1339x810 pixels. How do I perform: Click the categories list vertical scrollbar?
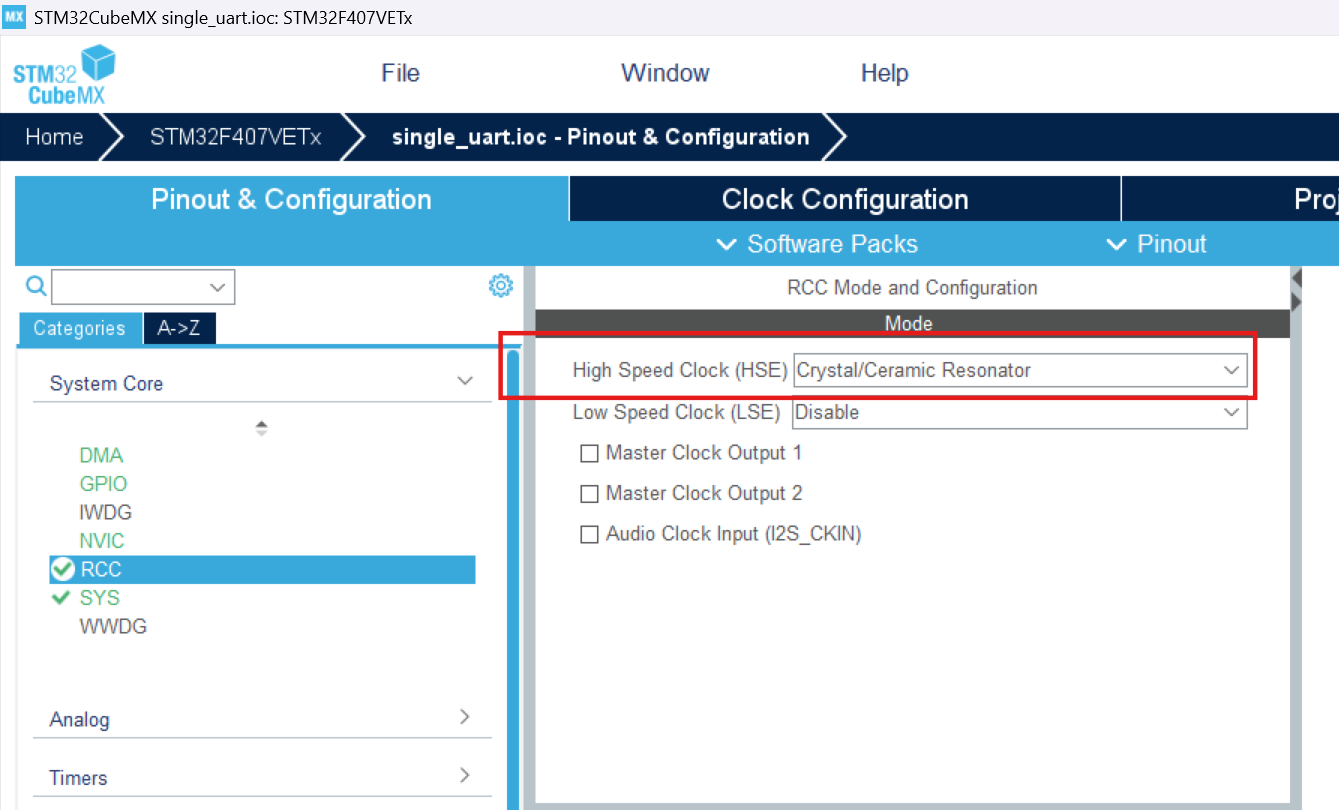[514, 578]
